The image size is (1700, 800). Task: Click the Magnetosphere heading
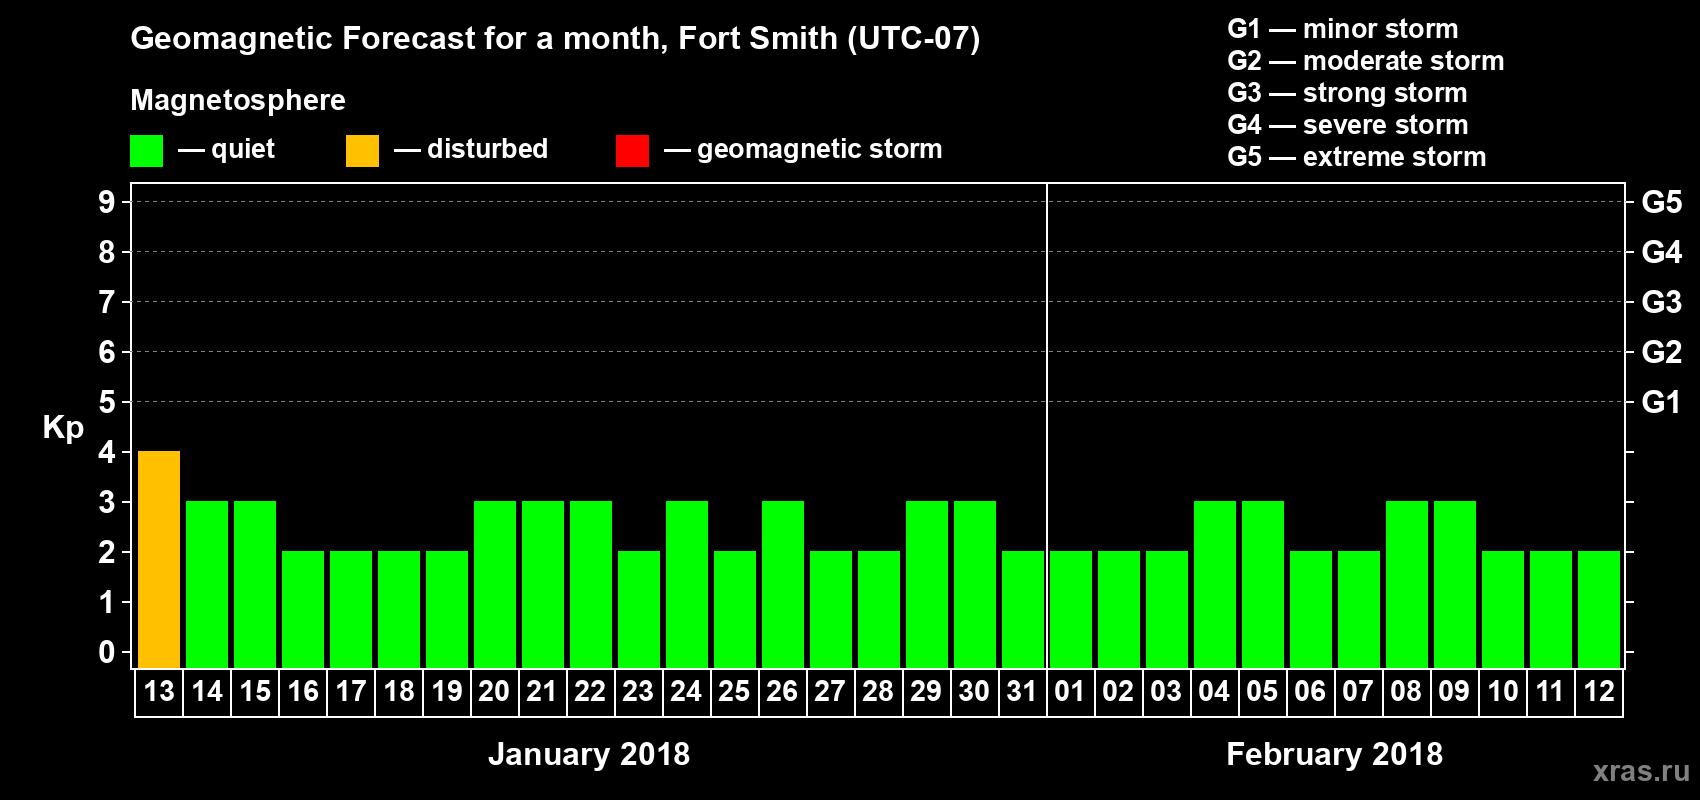238,101
